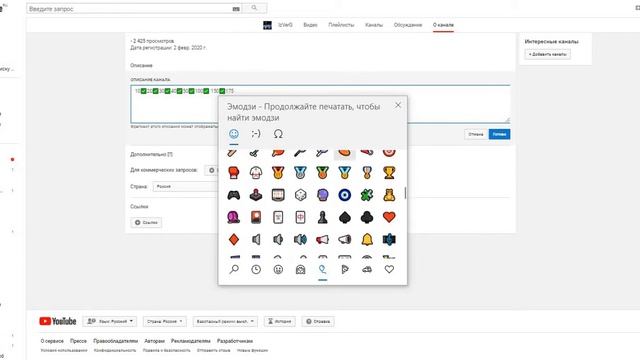
Task: Insert the slot machine emoji
Action: [278, 195]
